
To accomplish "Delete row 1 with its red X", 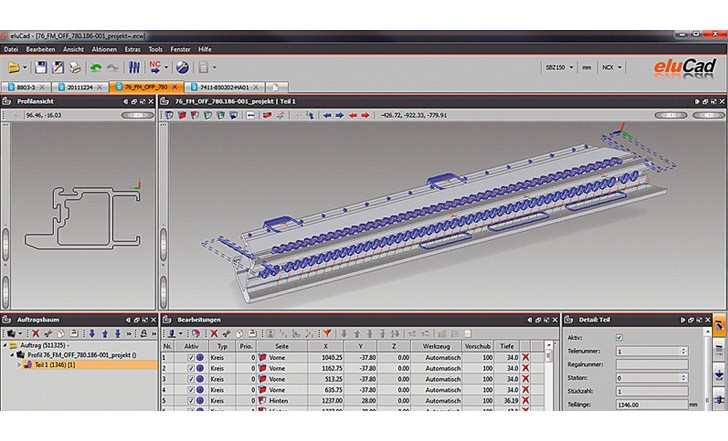I will 526,357.
